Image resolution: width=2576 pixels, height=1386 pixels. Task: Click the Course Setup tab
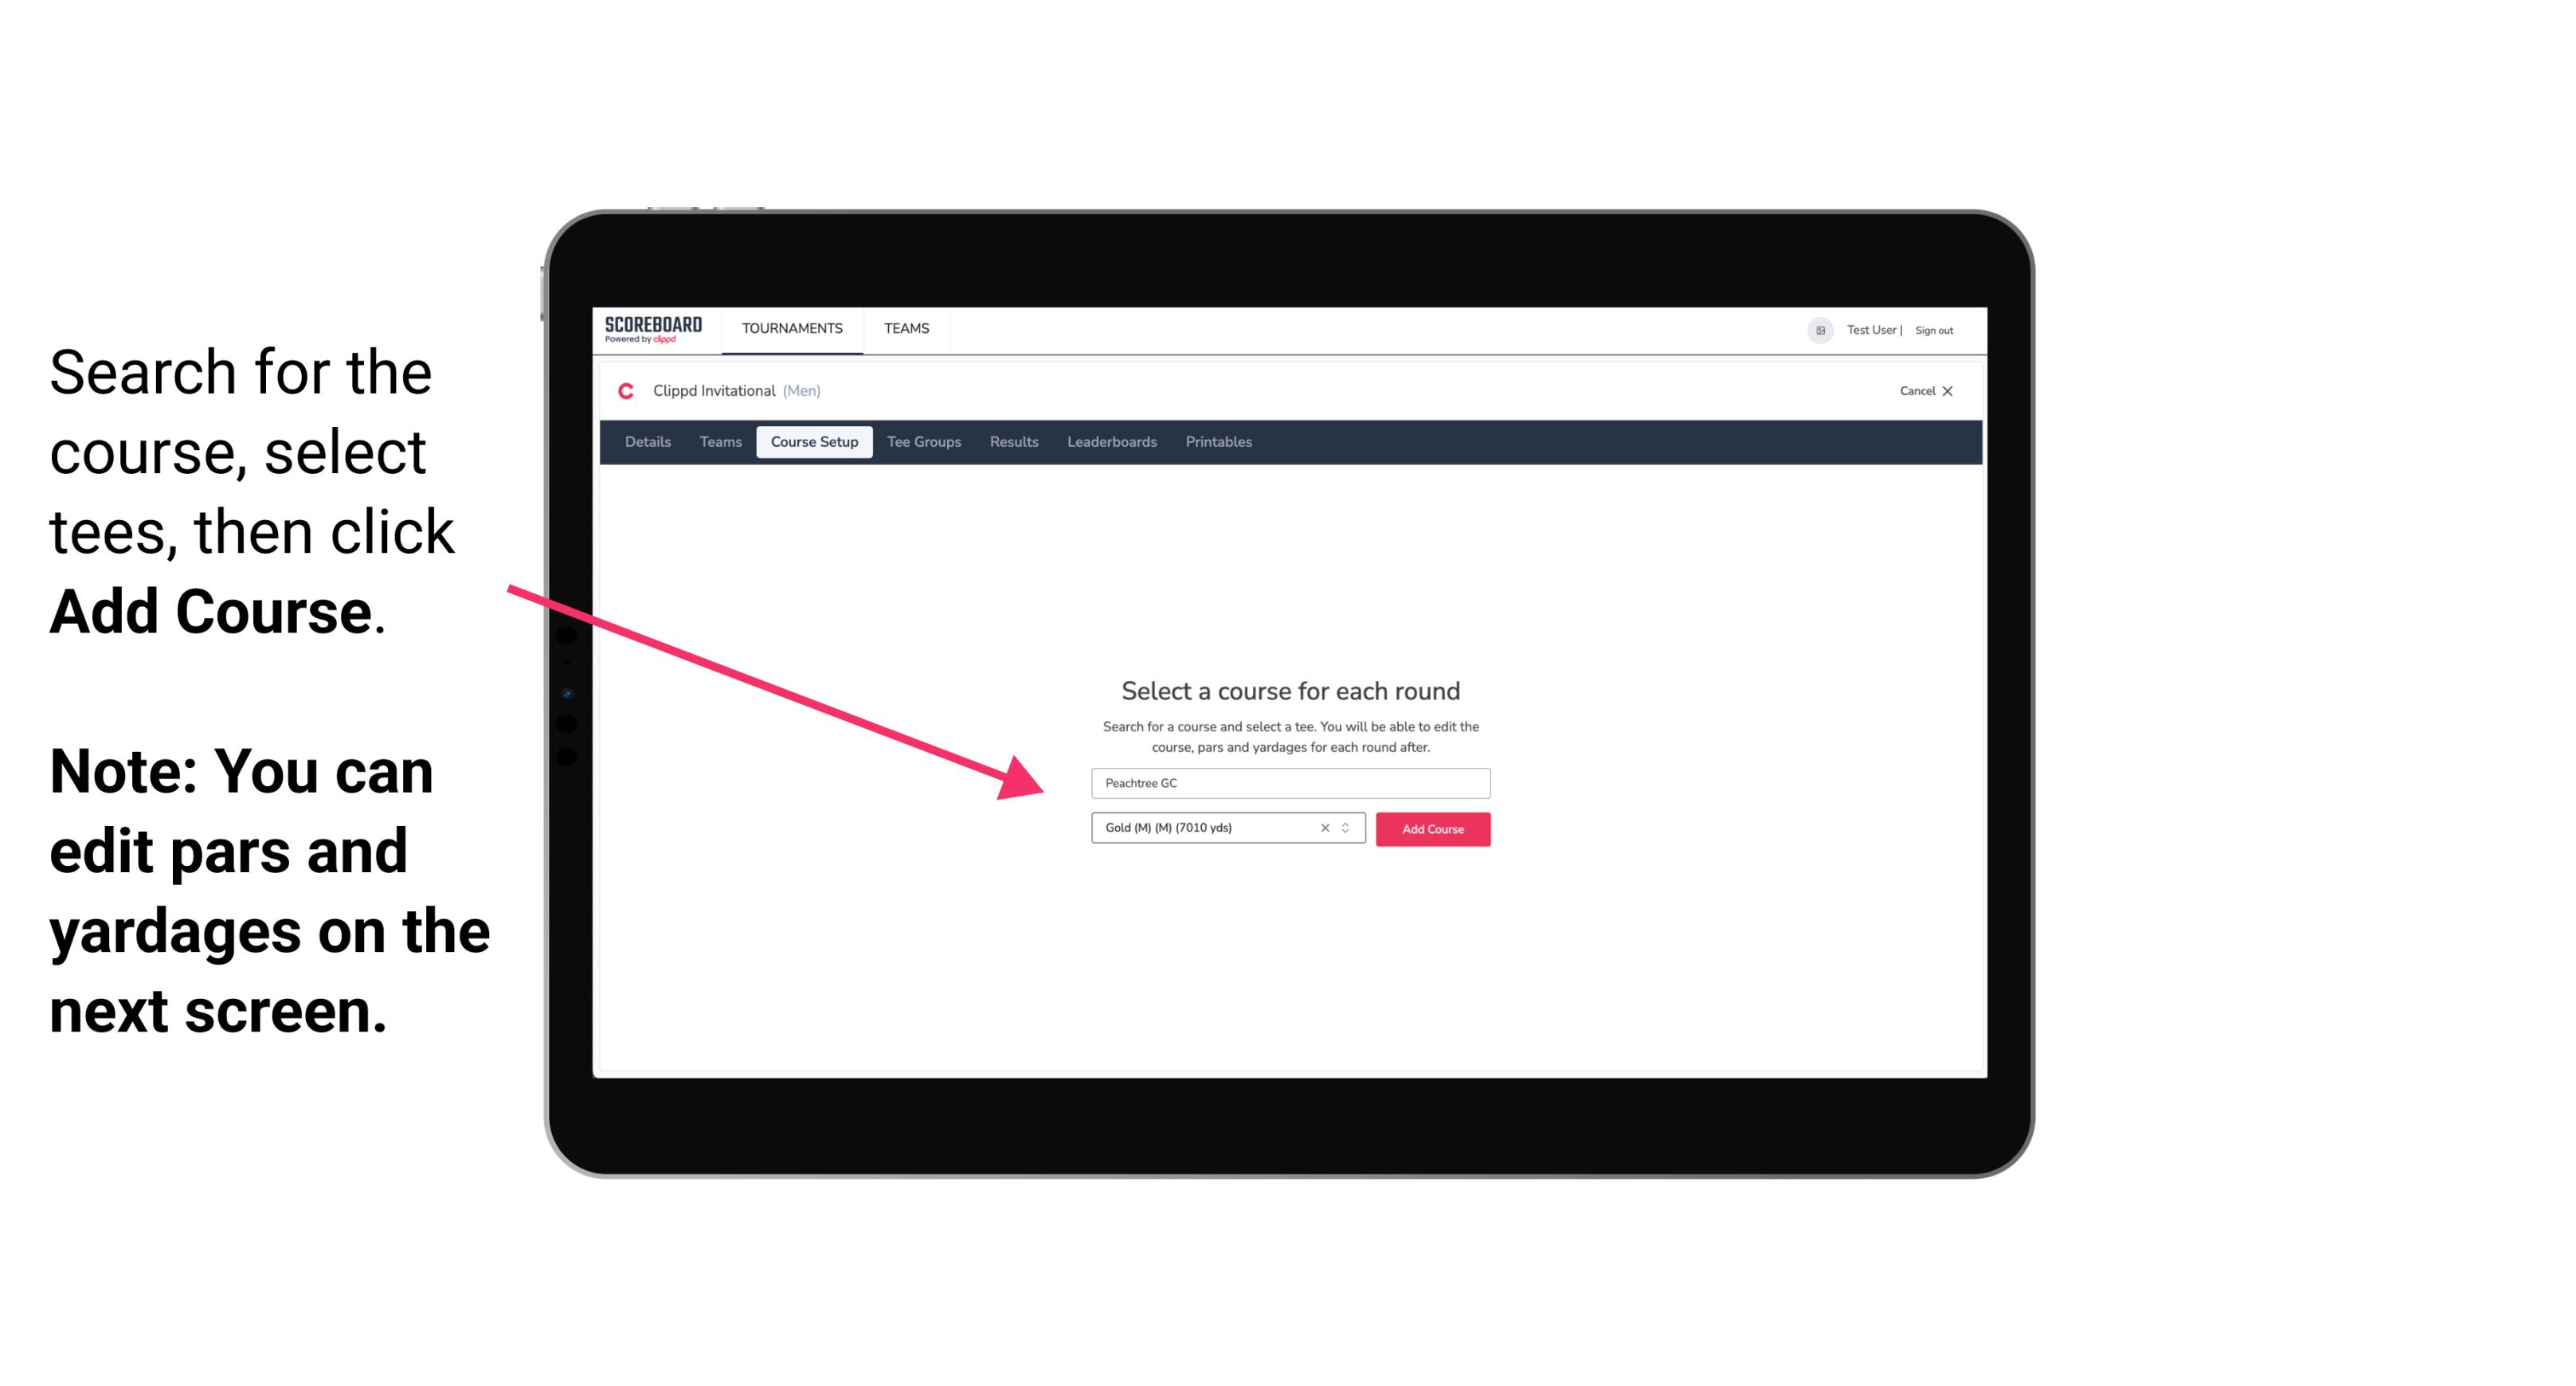(814, 440)
